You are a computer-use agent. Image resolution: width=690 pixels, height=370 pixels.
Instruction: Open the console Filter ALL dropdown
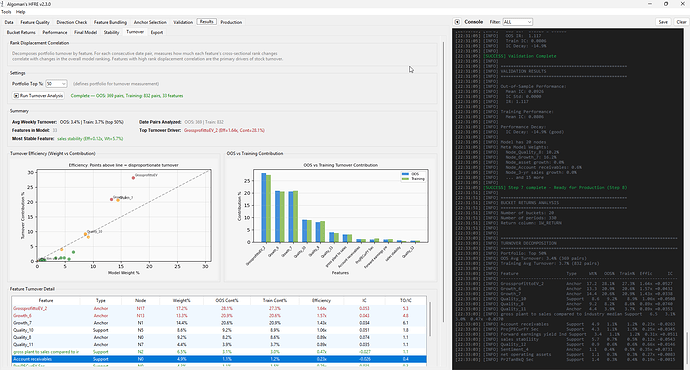point(518,22)
